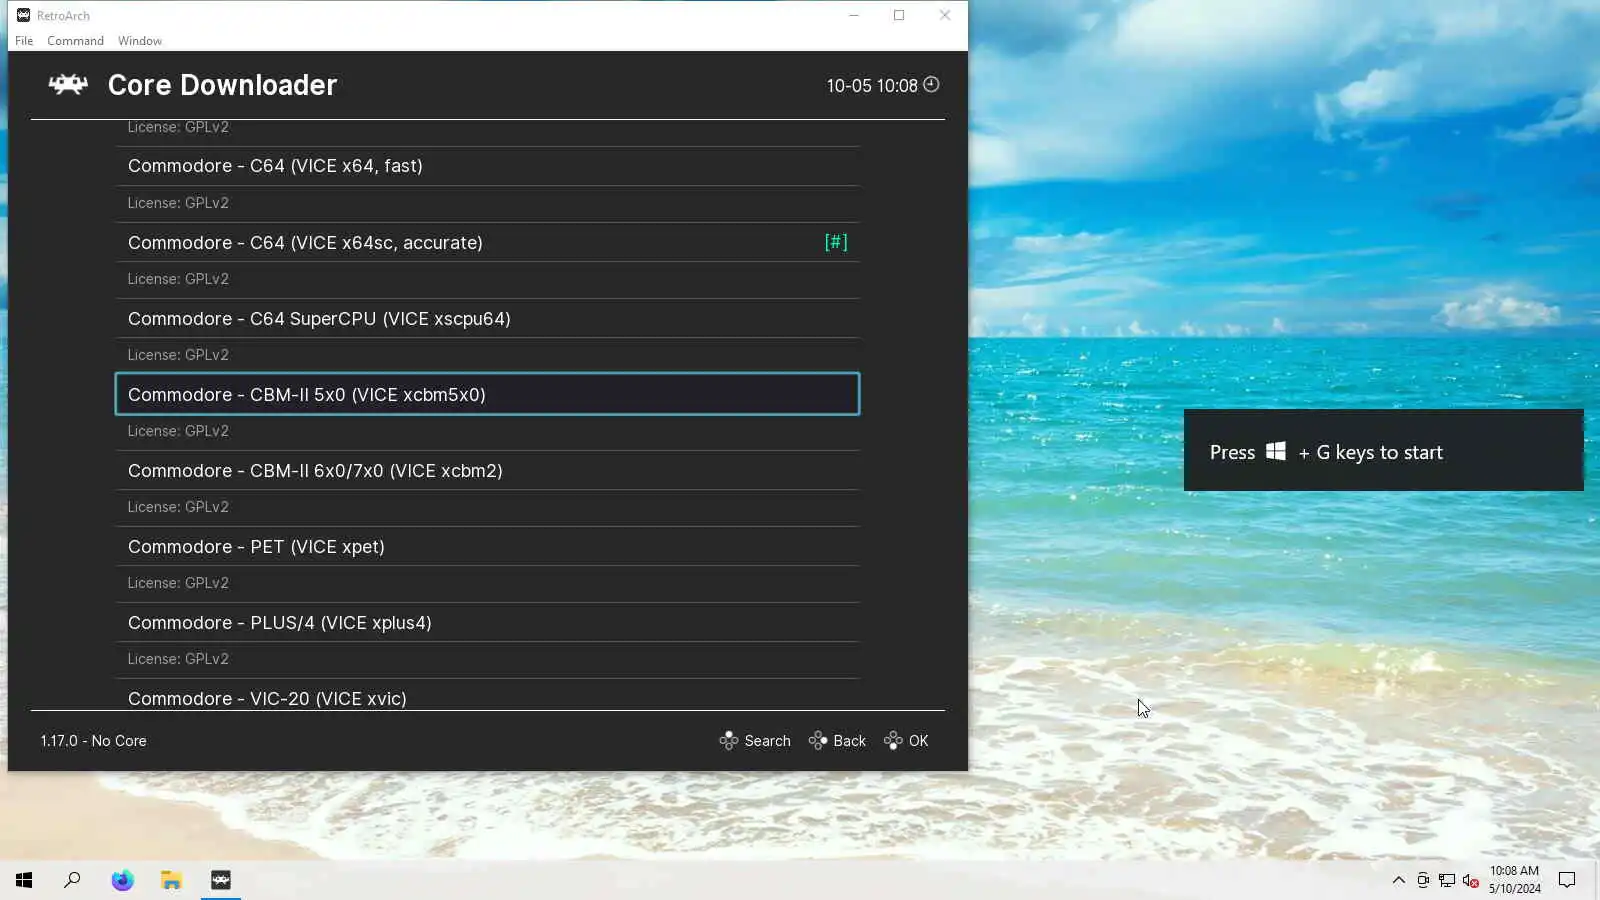Click the Search gamepad hint icon
The height and width of the screenshot is (900, 1600).
[x=729, y=741]
